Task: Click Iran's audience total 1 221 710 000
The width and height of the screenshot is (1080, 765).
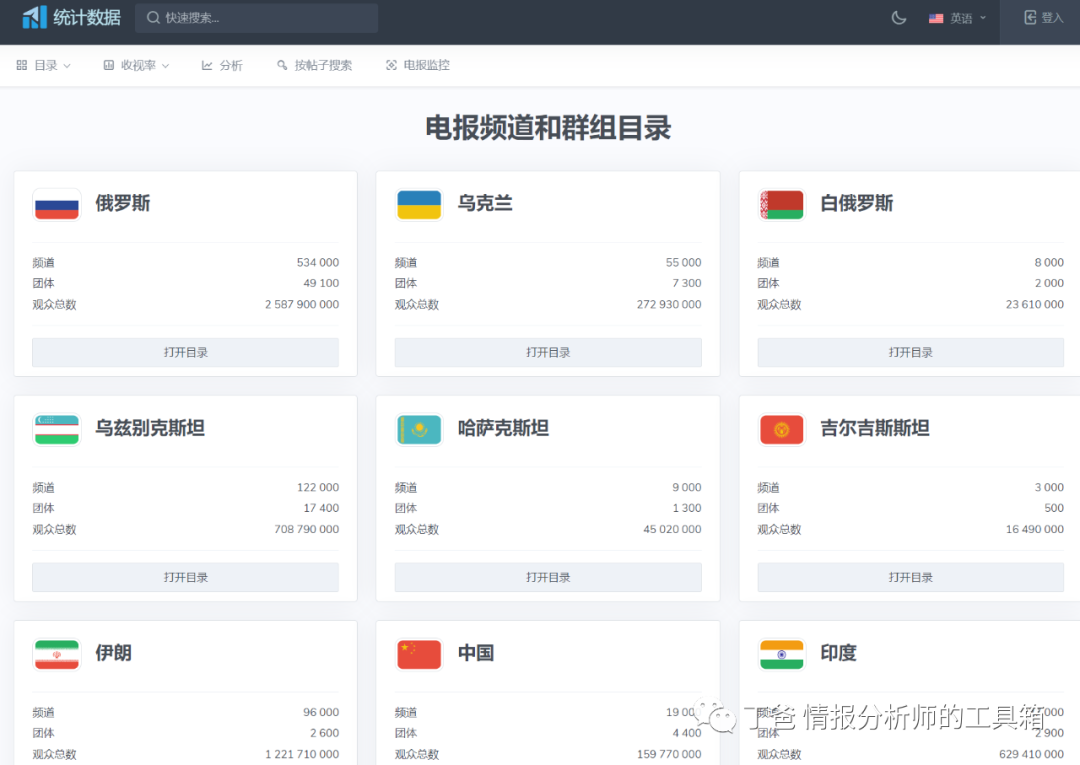Action: click(302, 755)
